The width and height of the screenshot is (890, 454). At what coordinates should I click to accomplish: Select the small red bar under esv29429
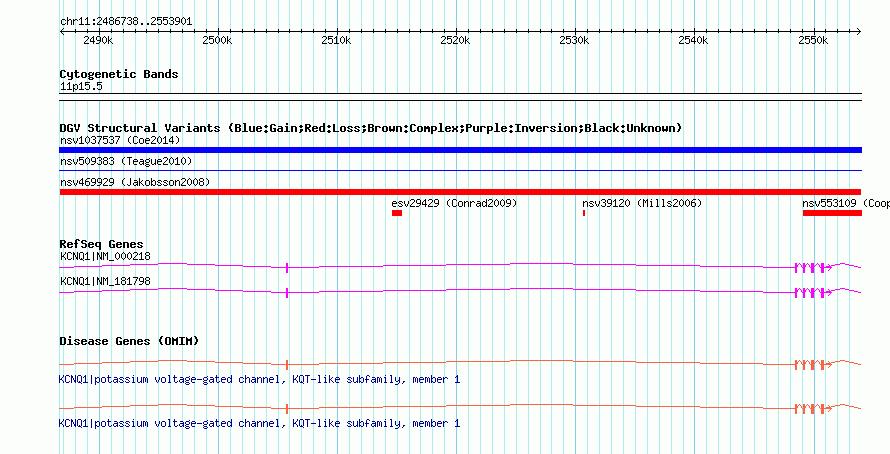pos(397,213)
